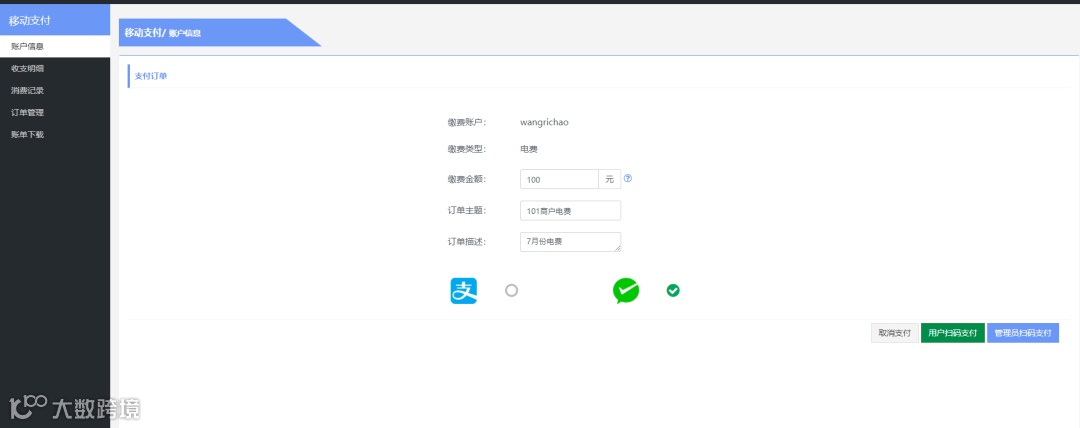
Task: Focus the 缴费金额 input field
Action: (x=559, y=179)
